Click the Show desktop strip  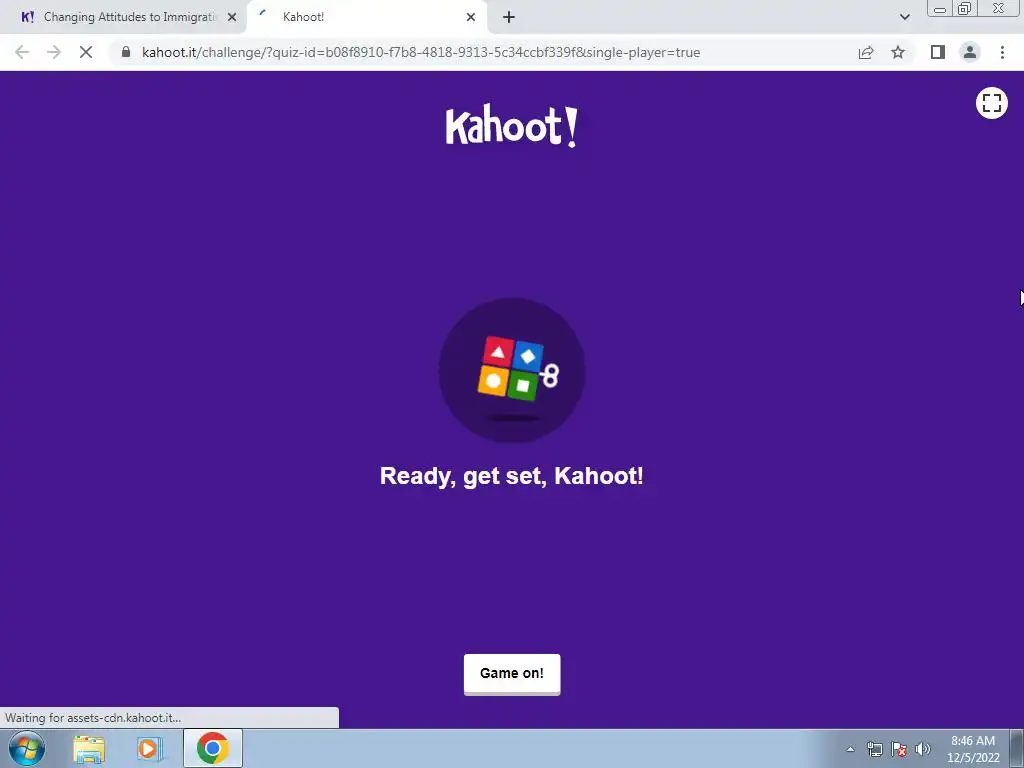(x=1017, y=748)
